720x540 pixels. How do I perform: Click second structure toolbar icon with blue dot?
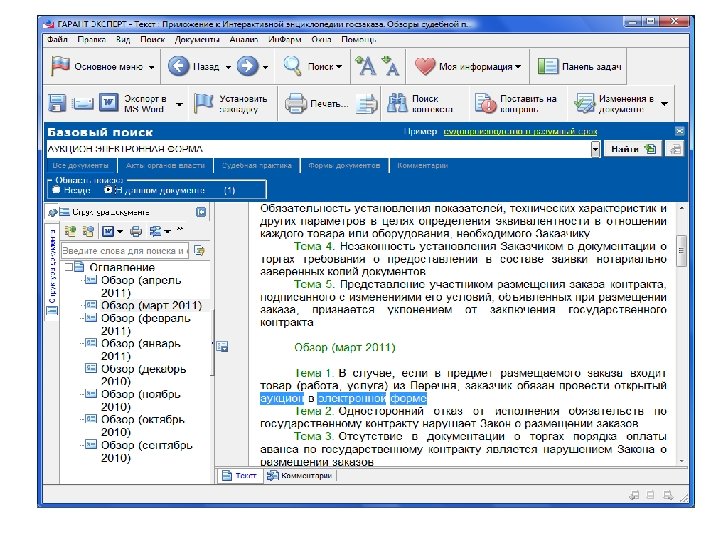pos(87,231)
